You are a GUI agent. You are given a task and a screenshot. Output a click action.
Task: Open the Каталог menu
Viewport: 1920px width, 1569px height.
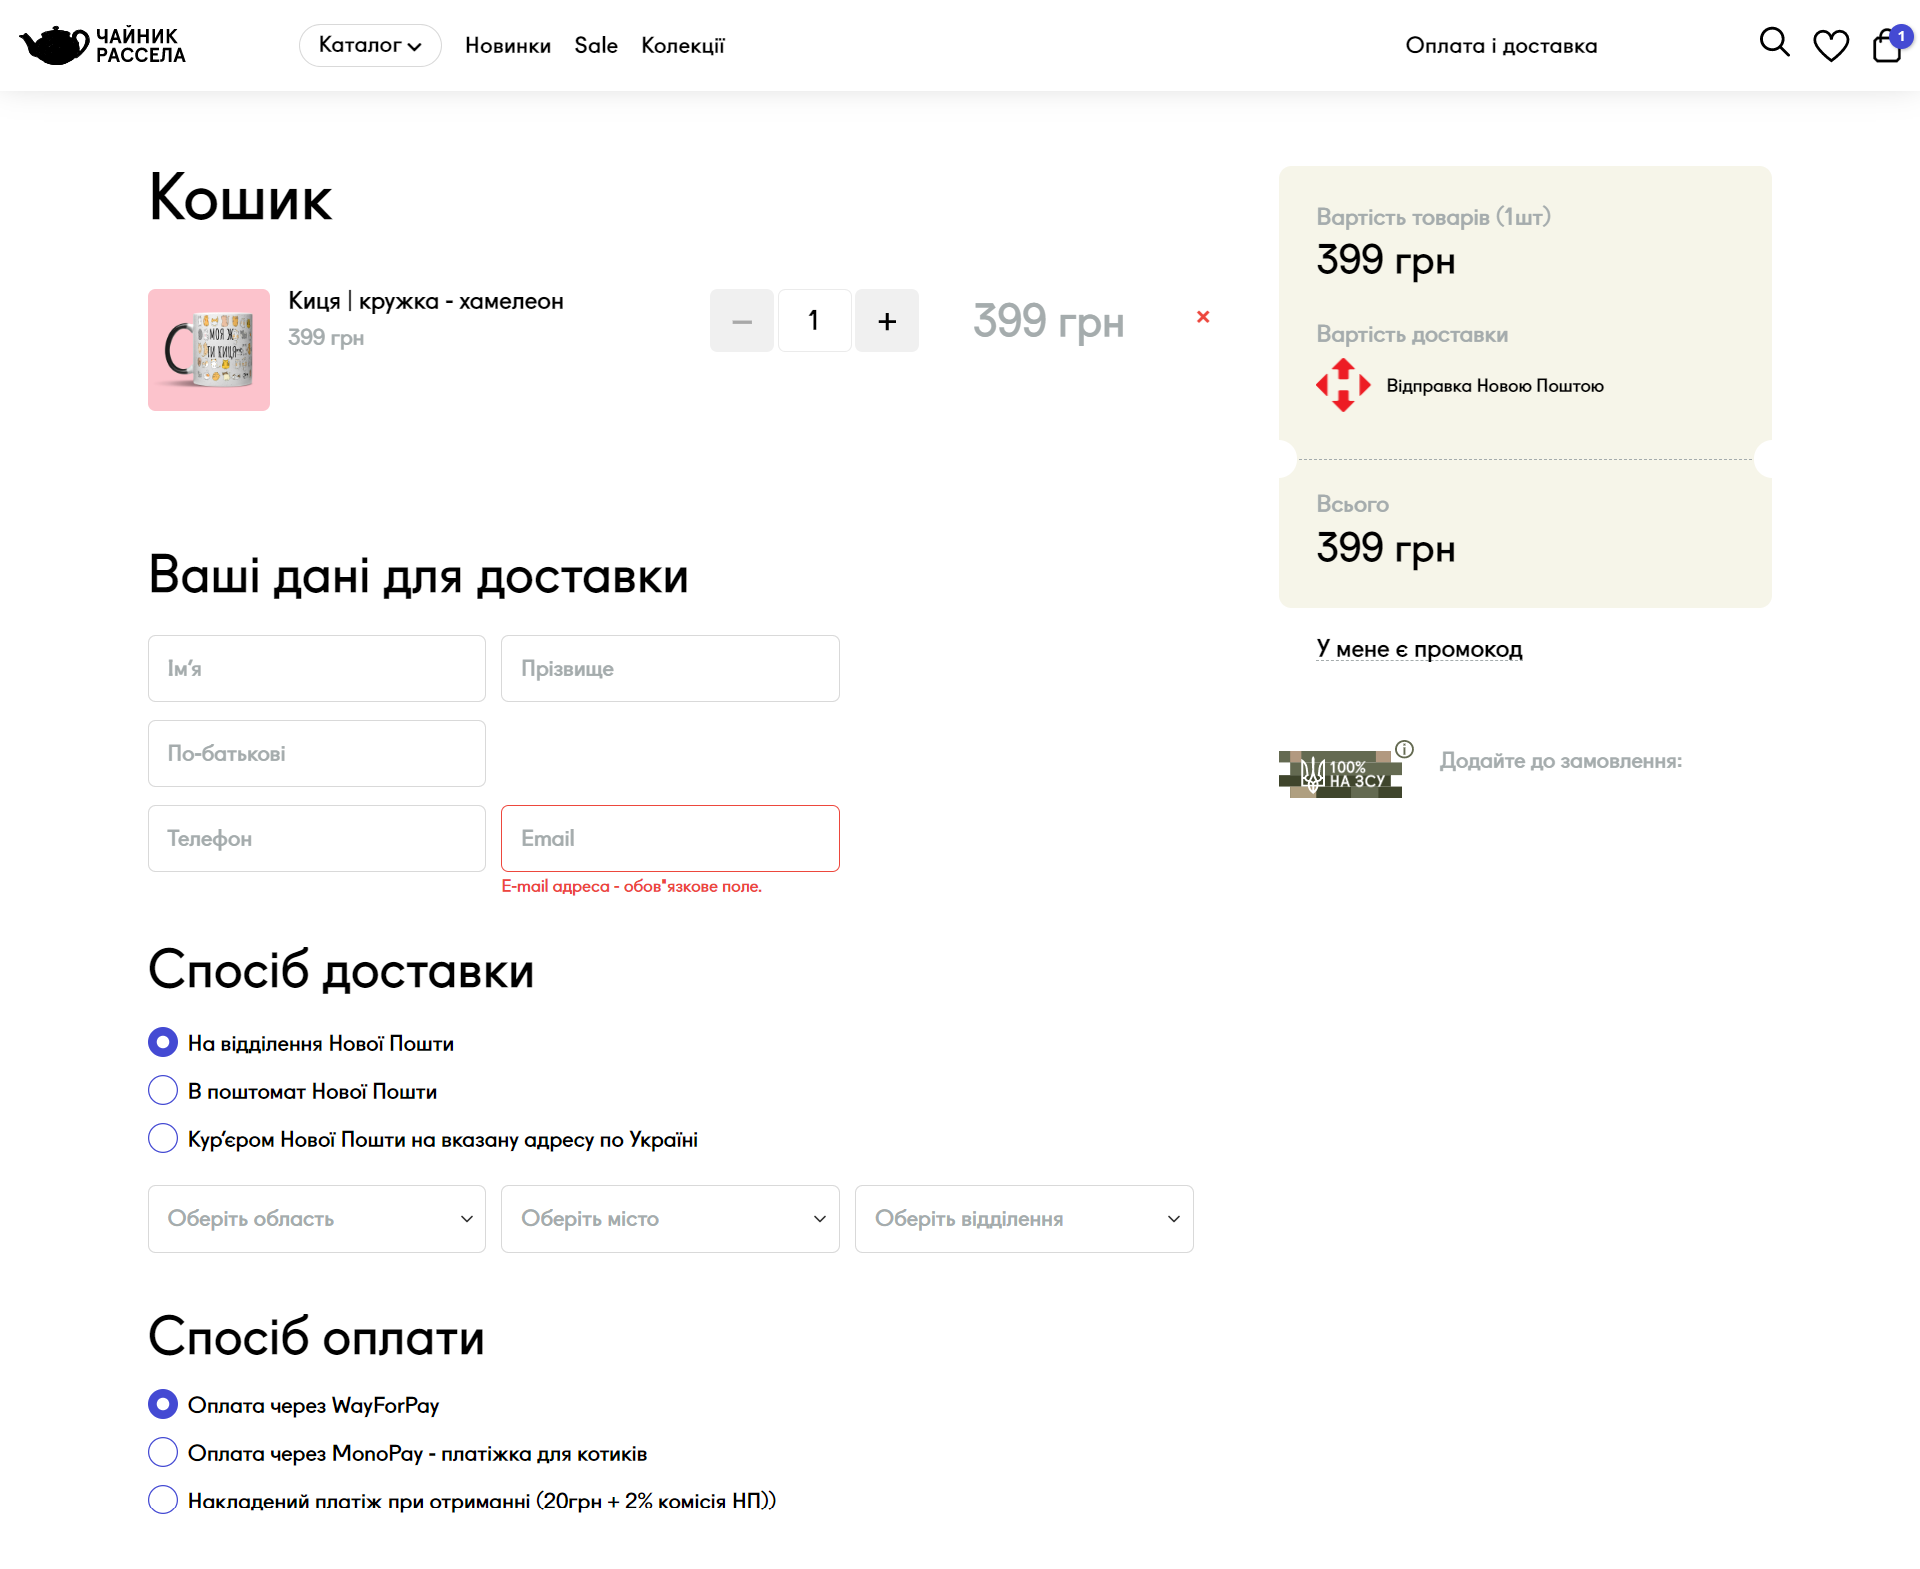pos(370,45)
